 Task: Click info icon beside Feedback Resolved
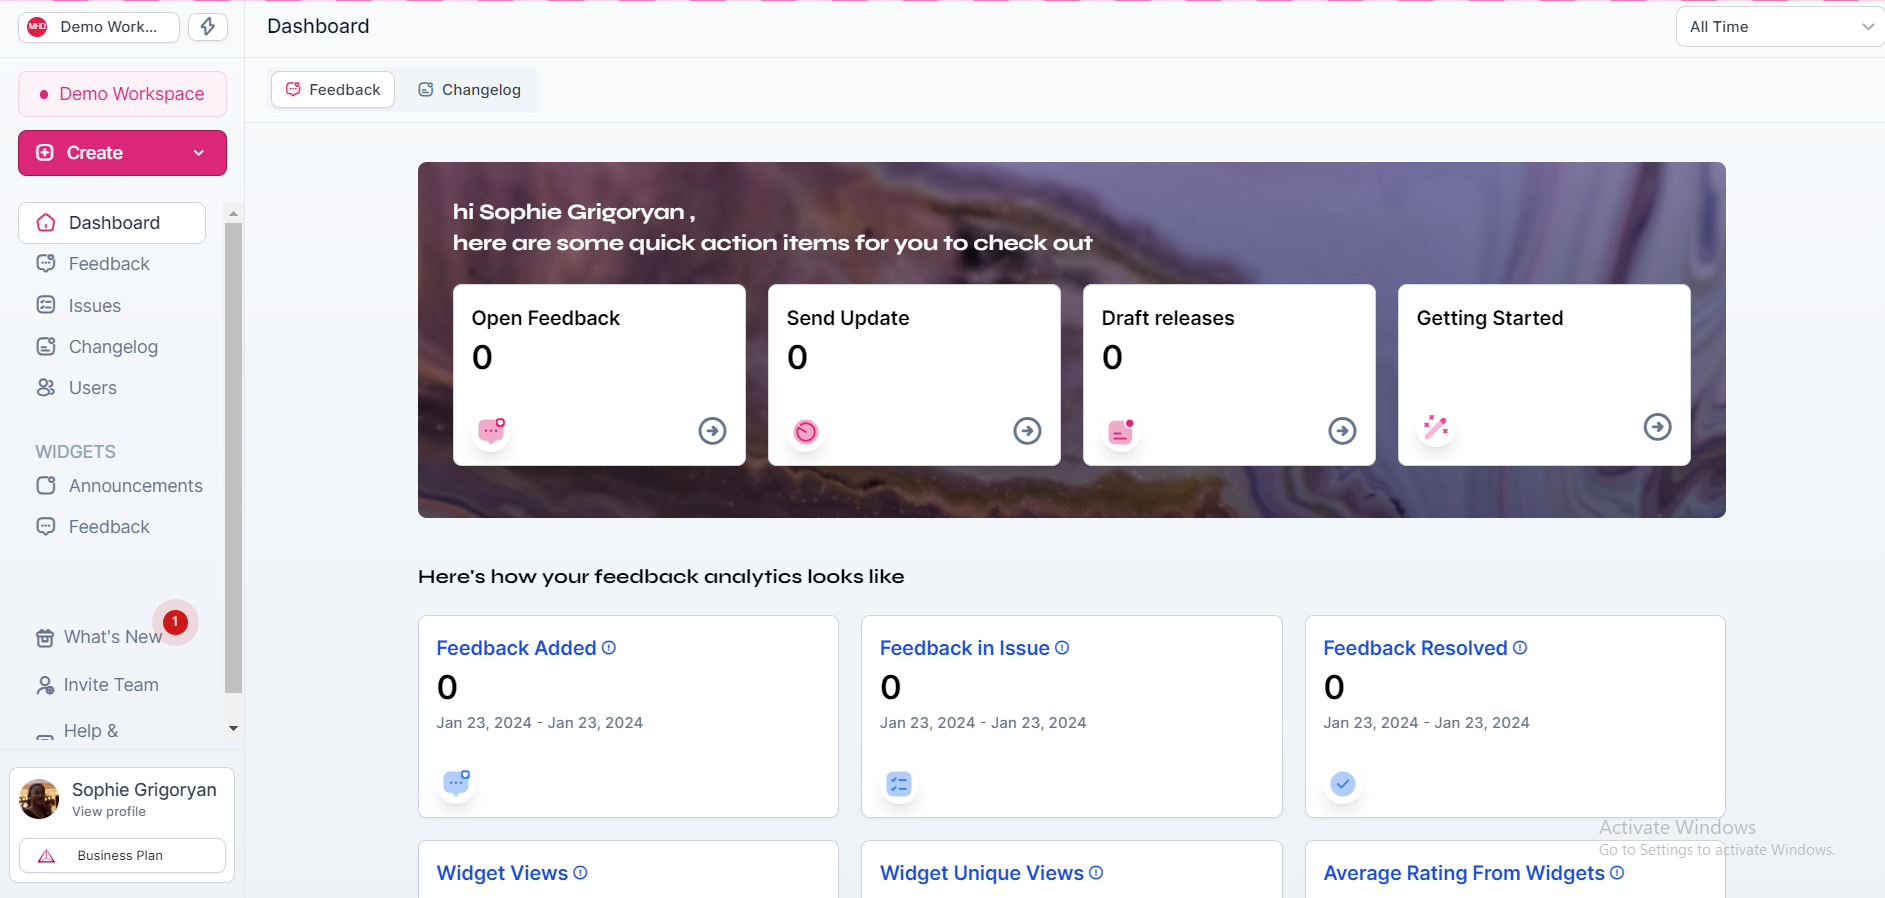click(1520, 648)
